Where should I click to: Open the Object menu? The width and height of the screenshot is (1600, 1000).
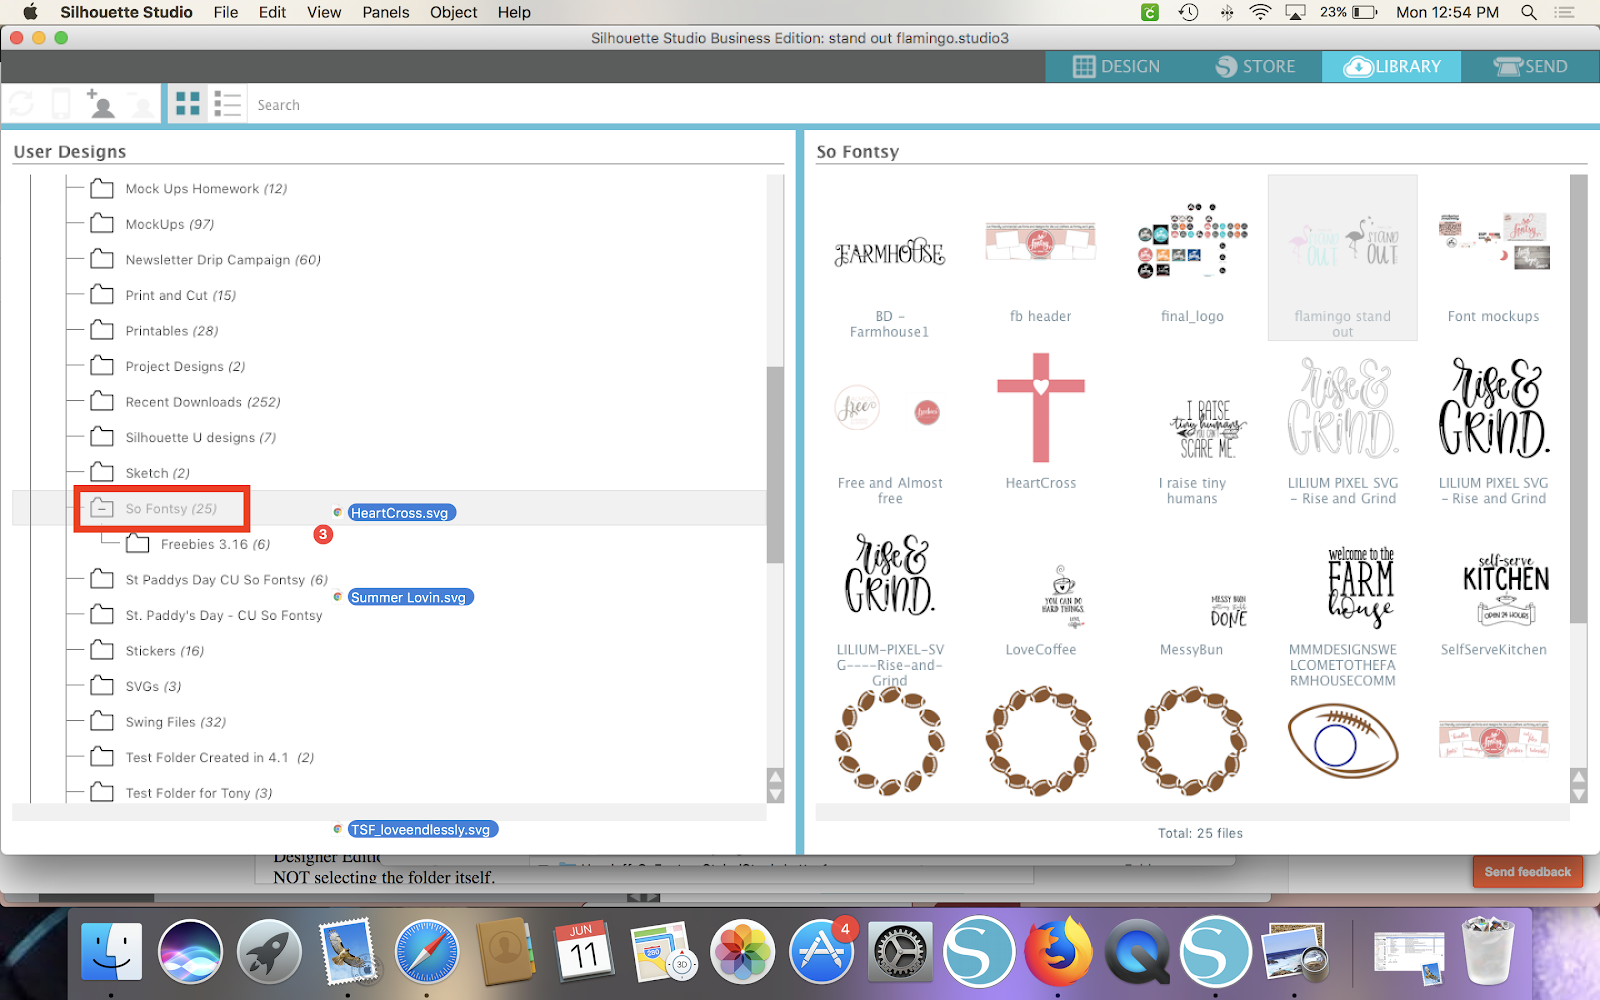453,12
